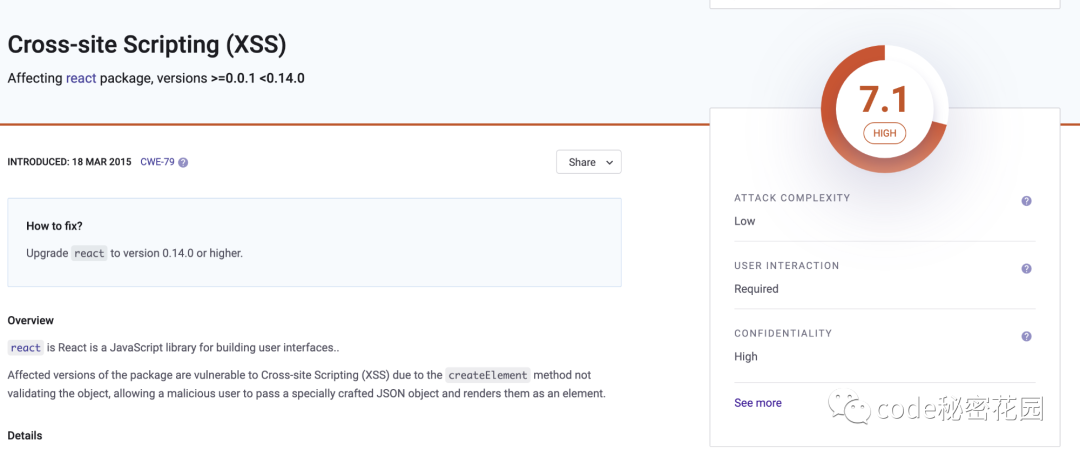Select the Overview section heading
Image resolution: width=1080 pixels, height=456 pixels.
pyautogui.click(x=30, y=320)
